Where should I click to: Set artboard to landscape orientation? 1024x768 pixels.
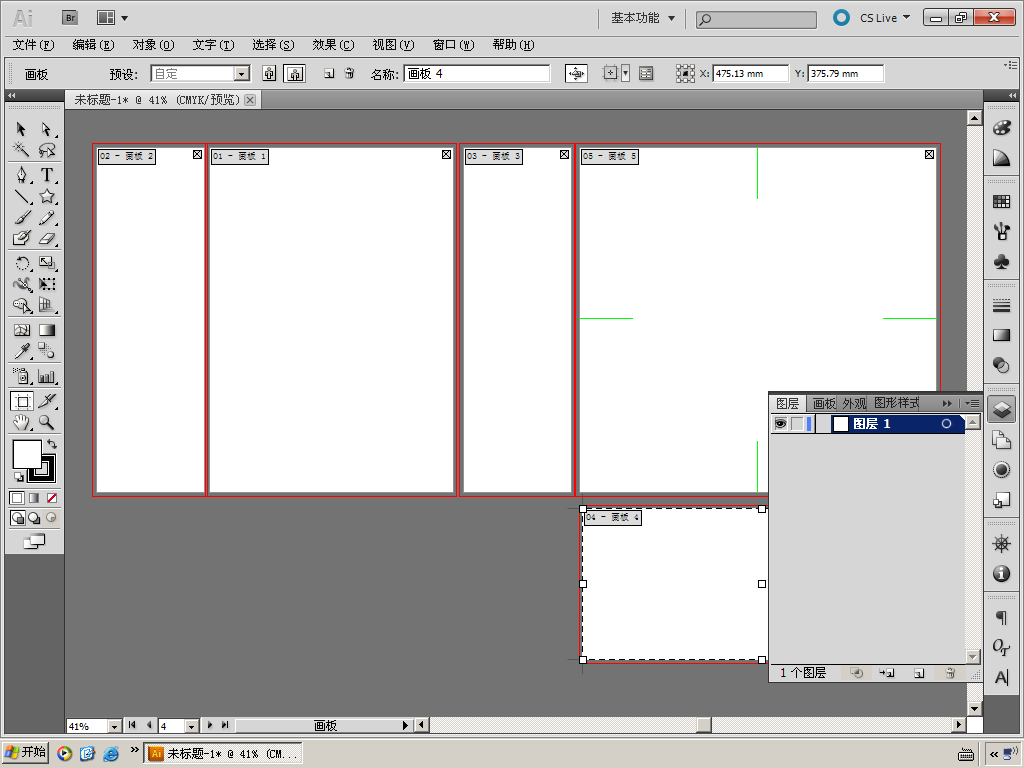tap(295, 74)
